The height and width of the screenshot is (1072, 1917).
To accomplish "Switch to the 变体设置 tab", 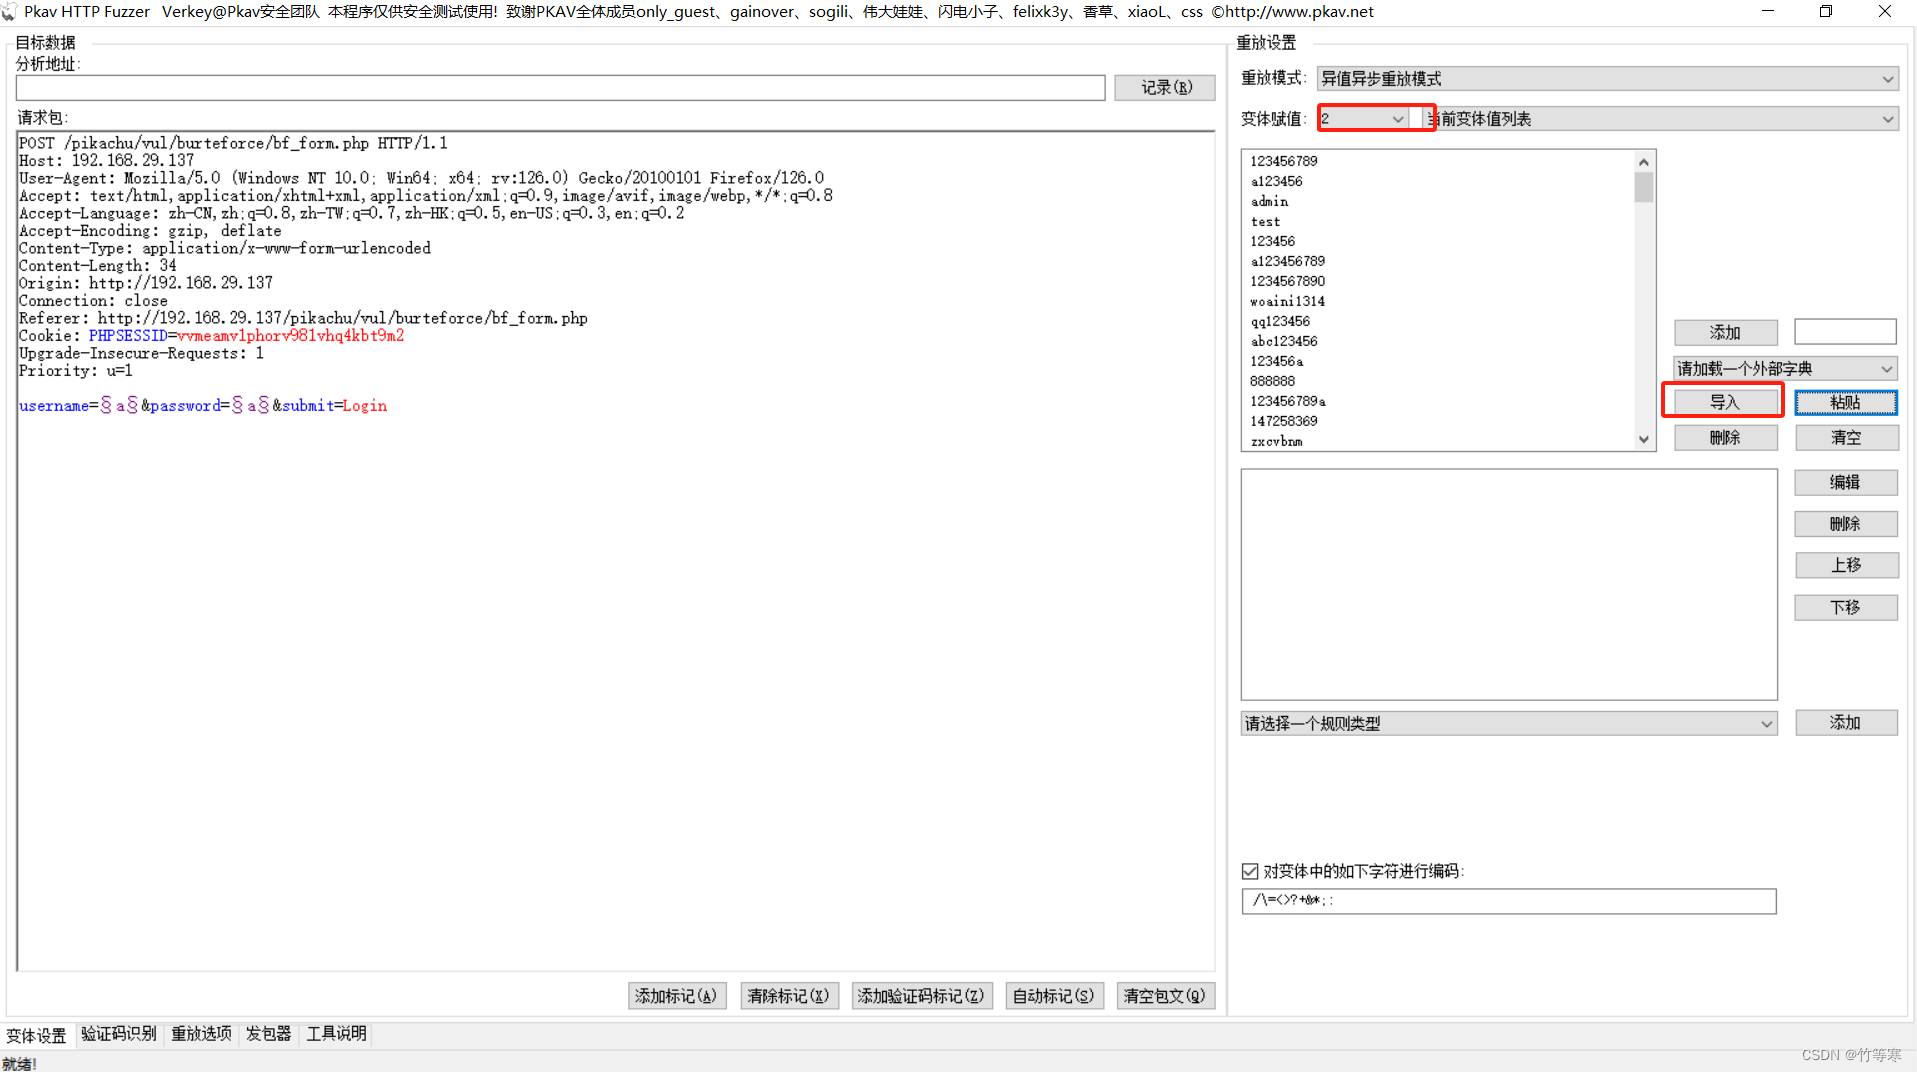I will pyautogui.click(x=37, y=1035).
